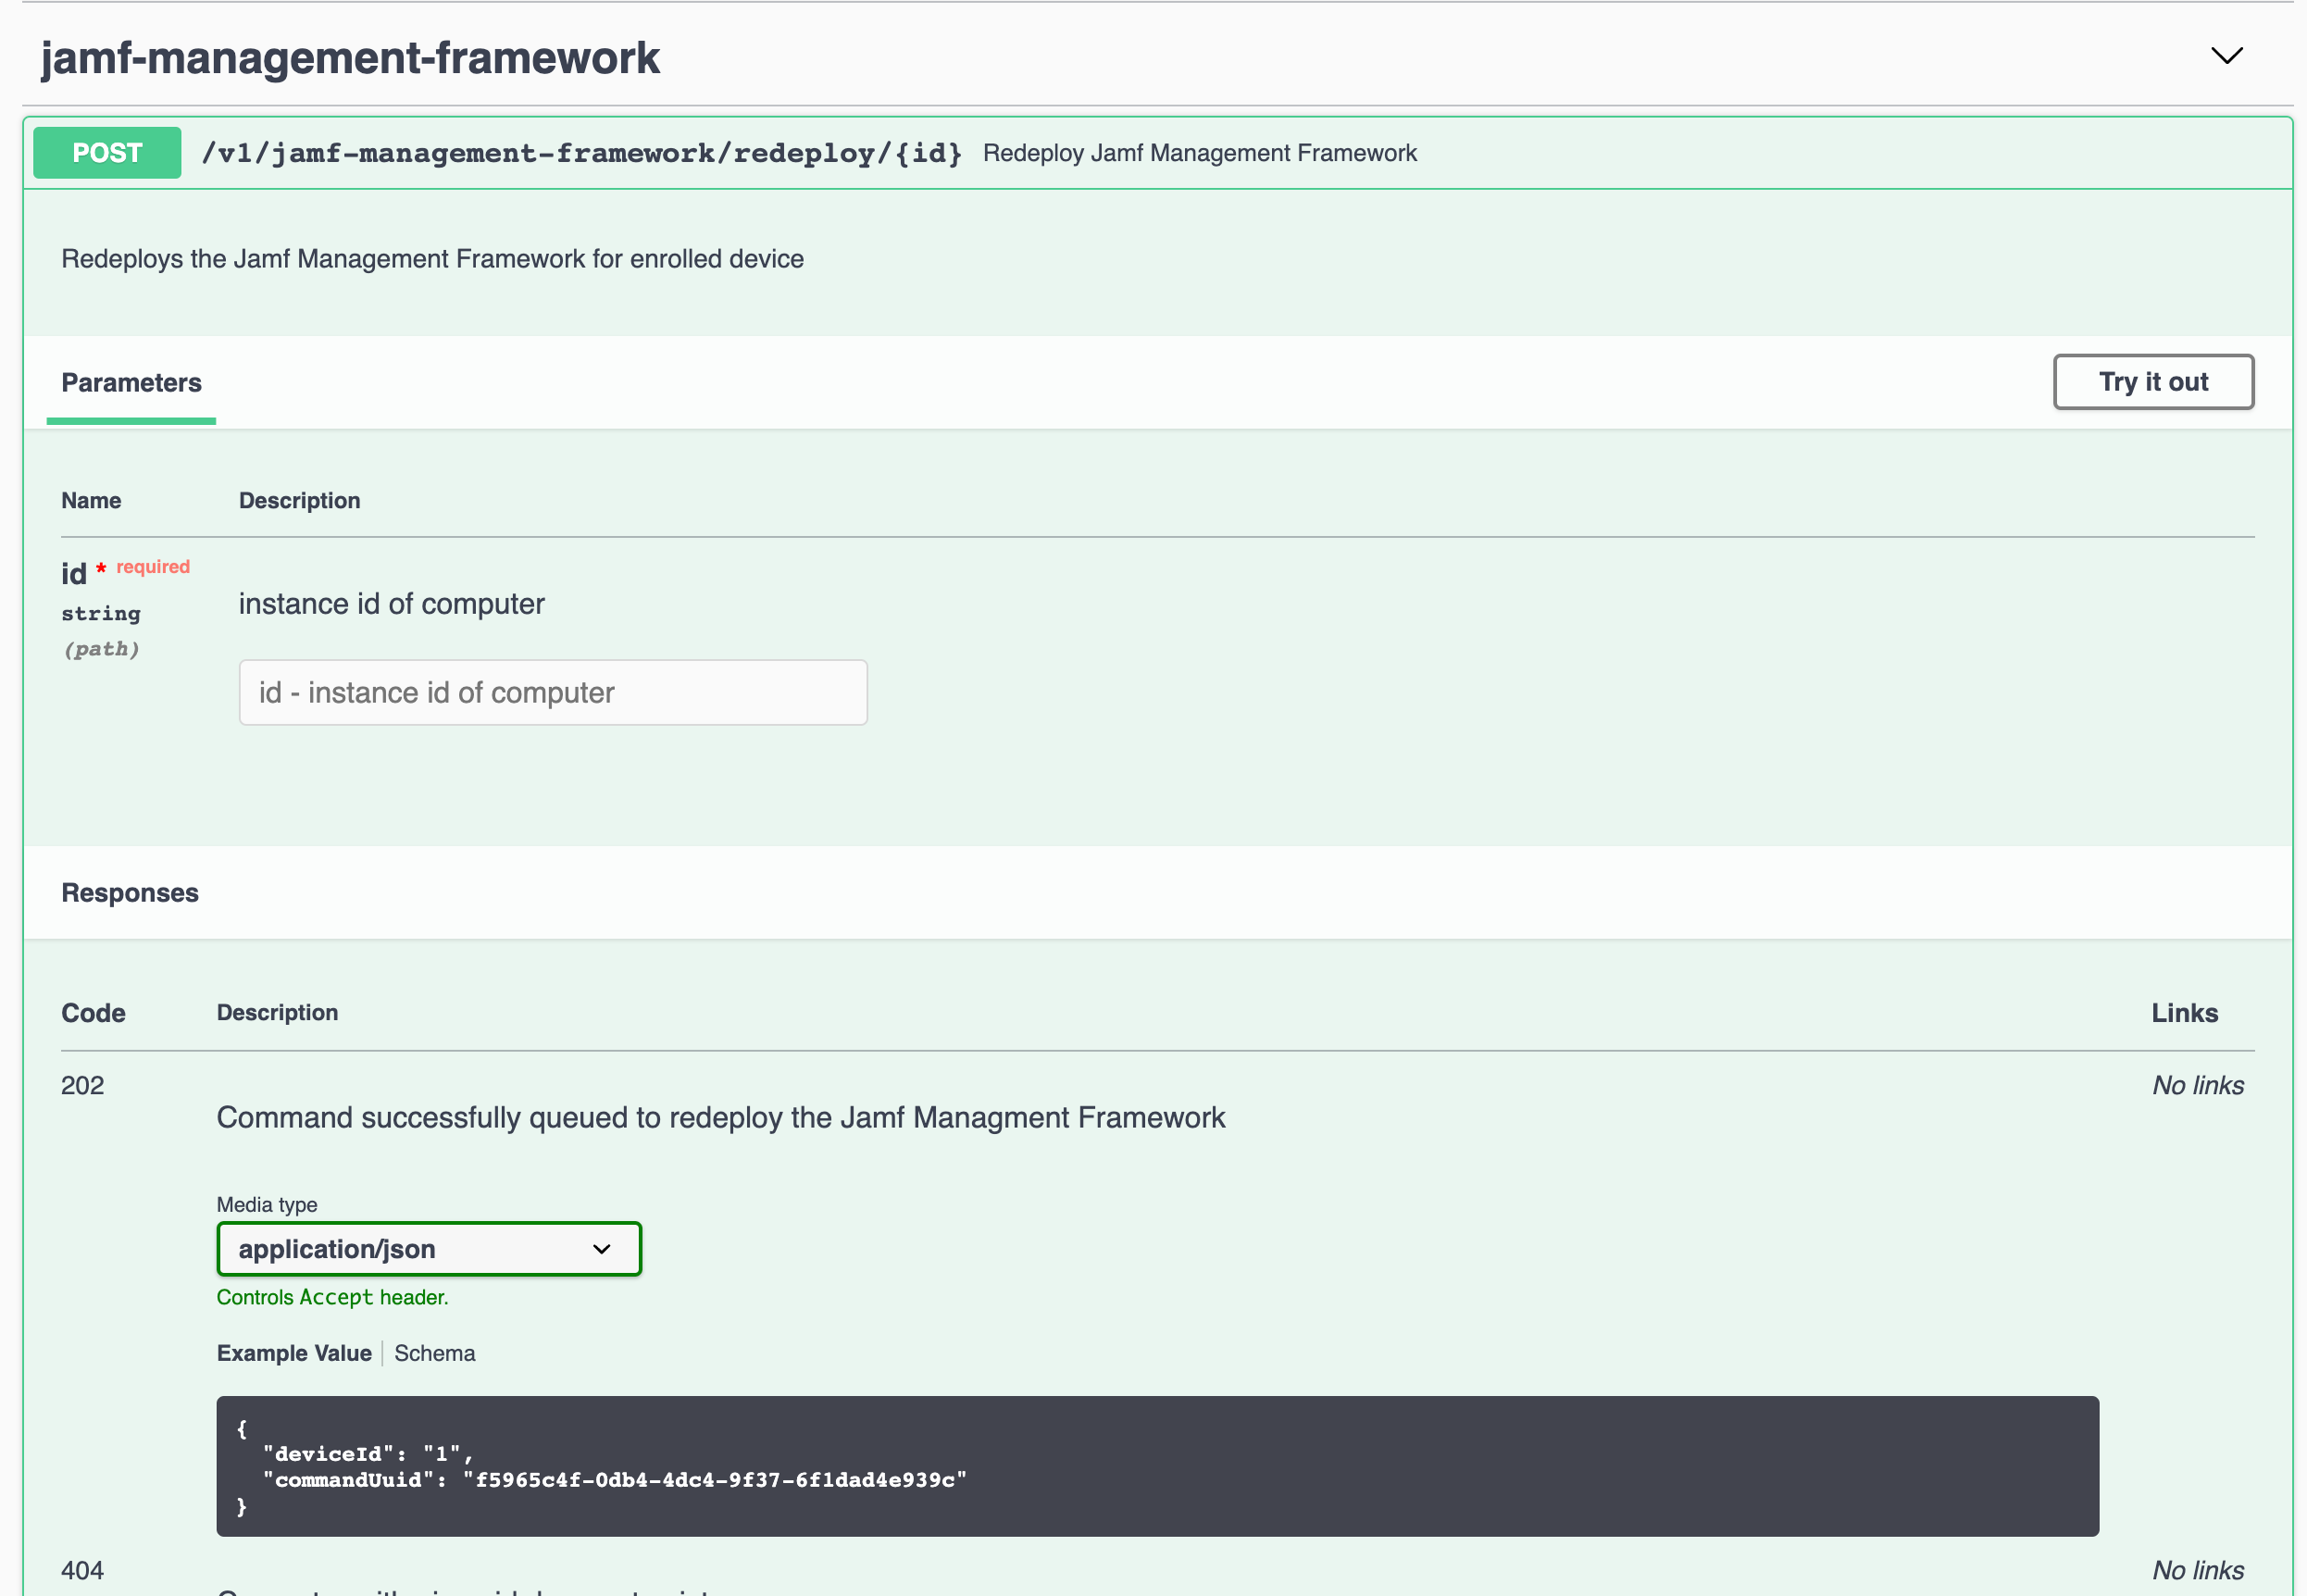Click the Description header in Parameters table
Image resolution: width=2307 pixels, height=1596 pixels.
299,501
